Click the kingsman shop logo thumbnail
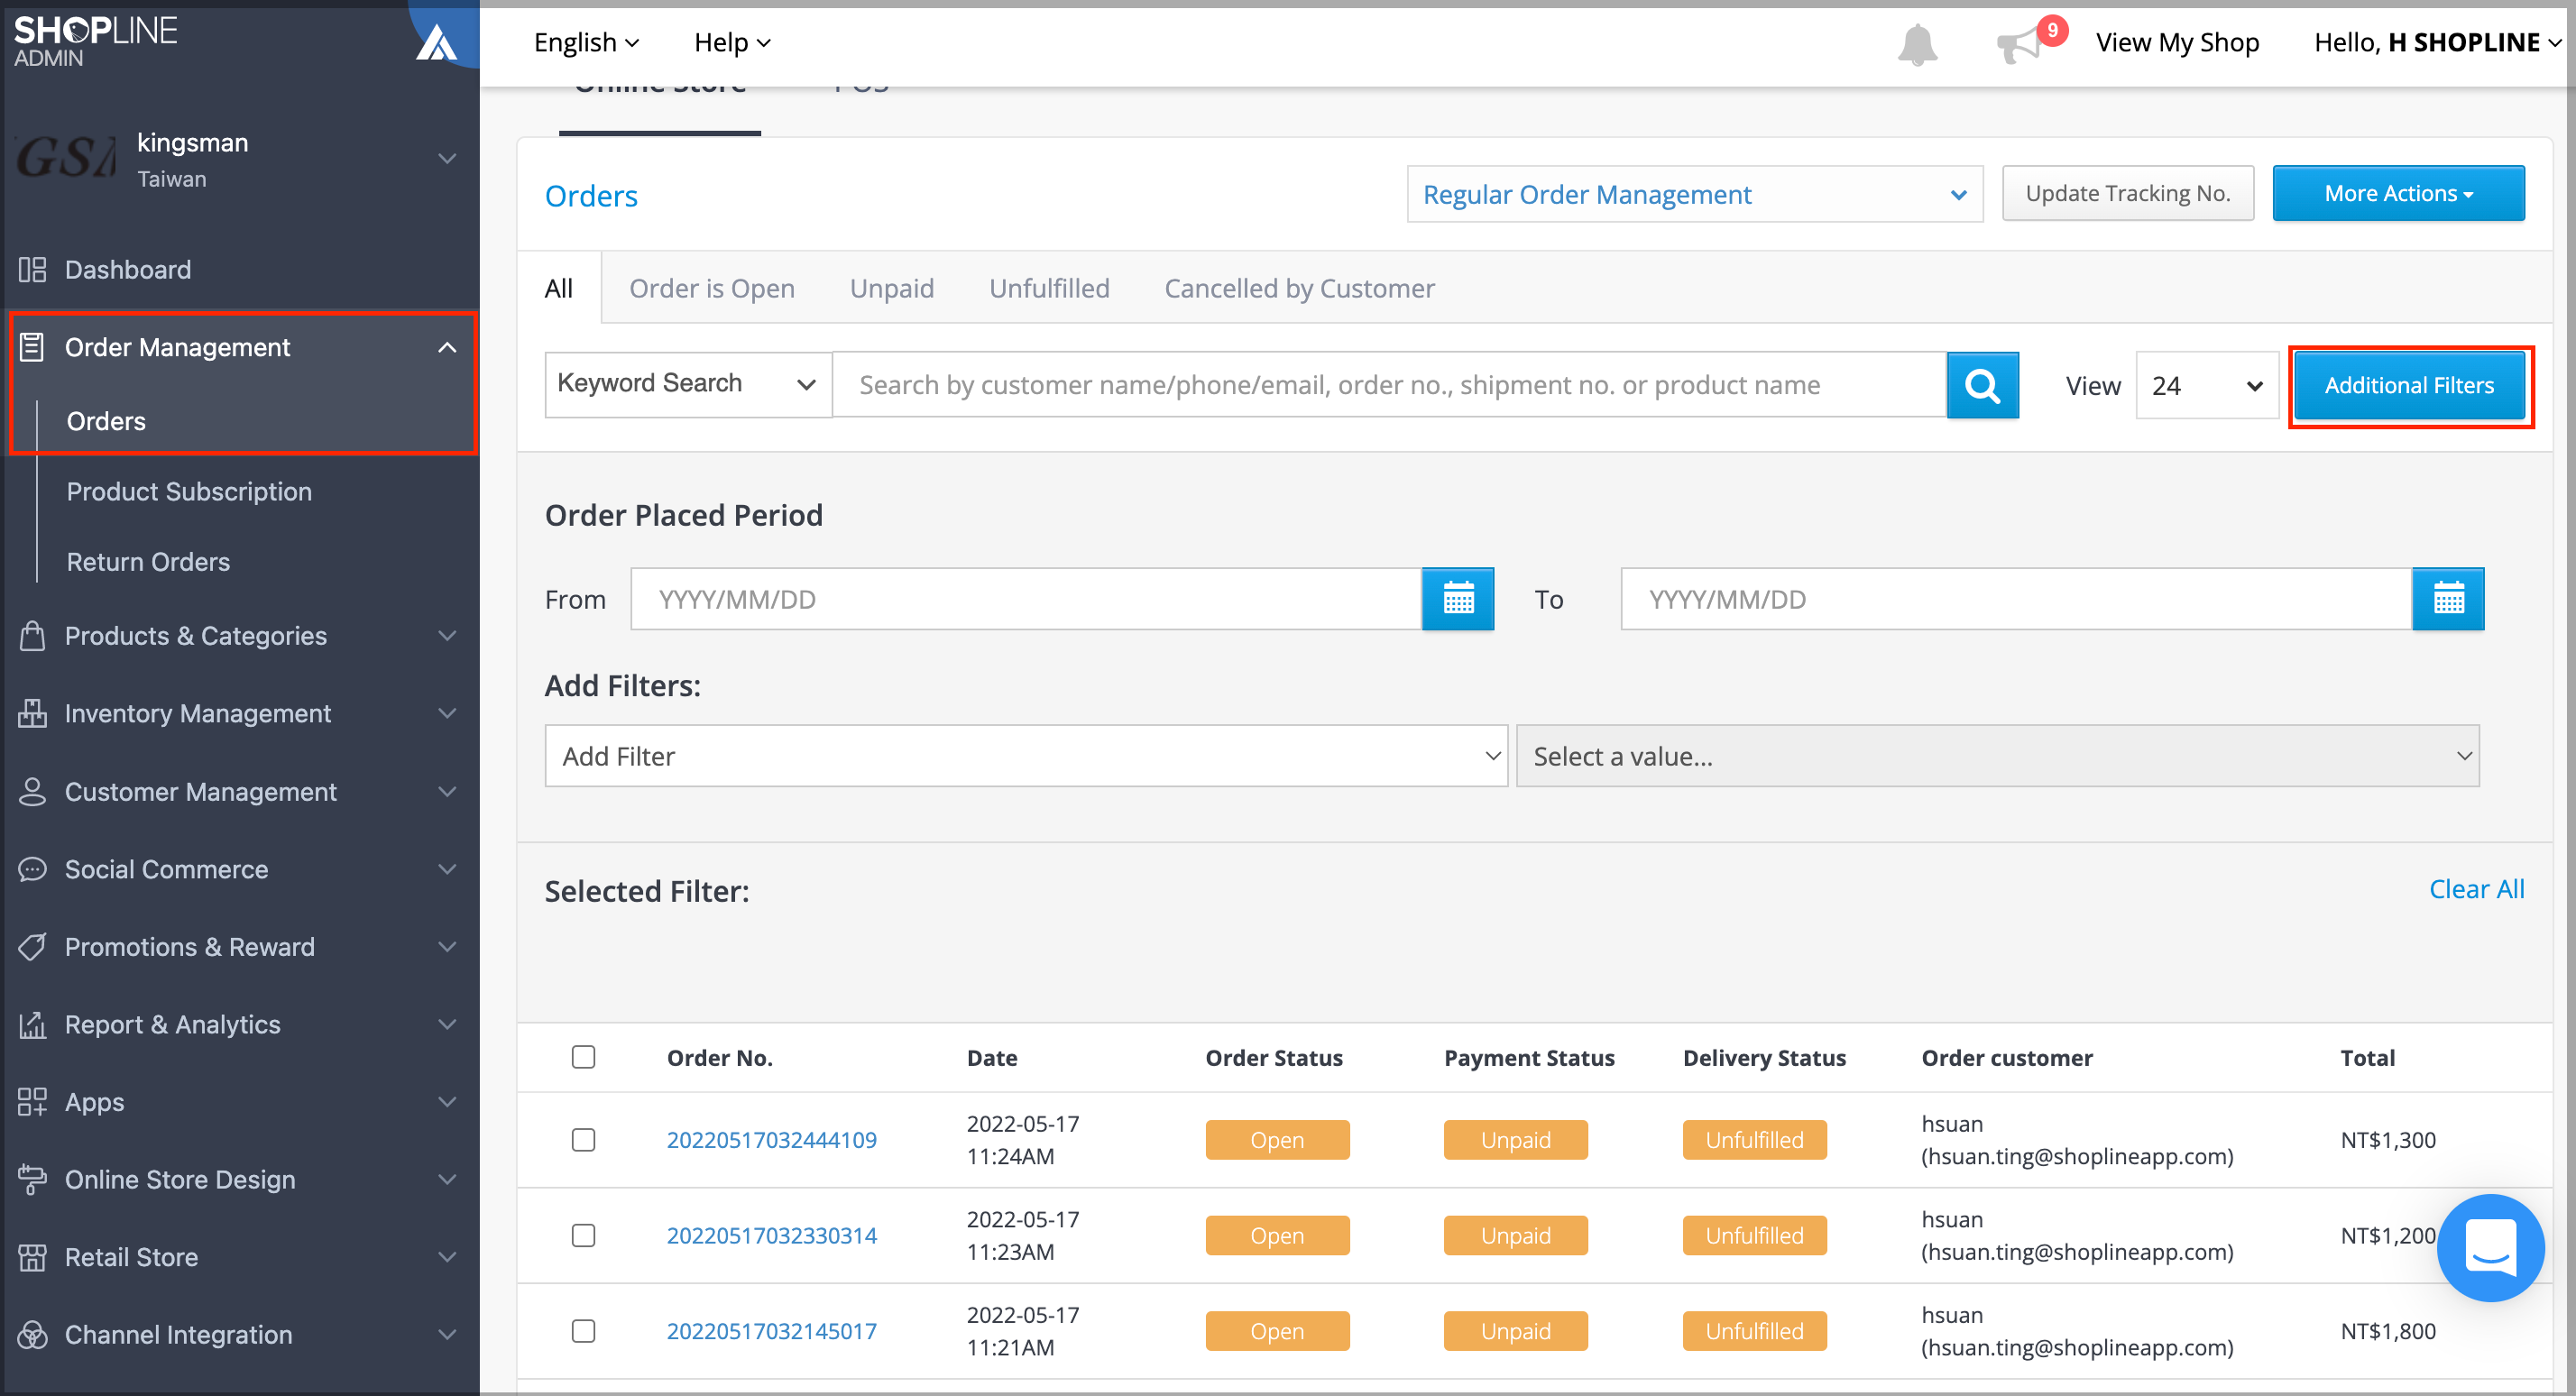Image resolution: width=2576 pixels, height=1396 pixels. coord(66,158)
